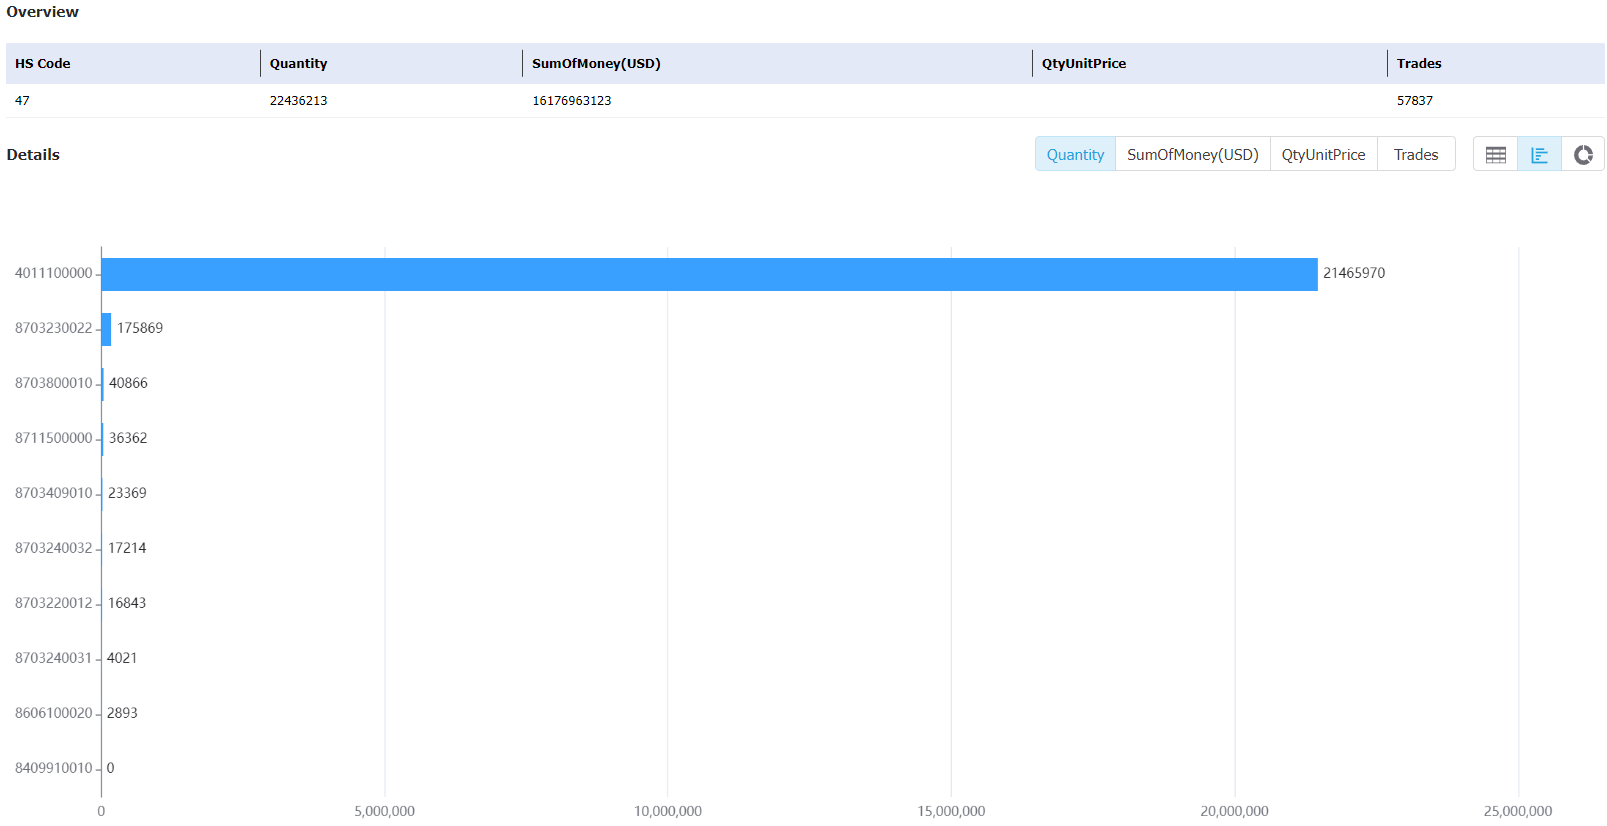Click axis label 8703409010
The width and height of the screenshot is (1607, 826).
point(53,493)
